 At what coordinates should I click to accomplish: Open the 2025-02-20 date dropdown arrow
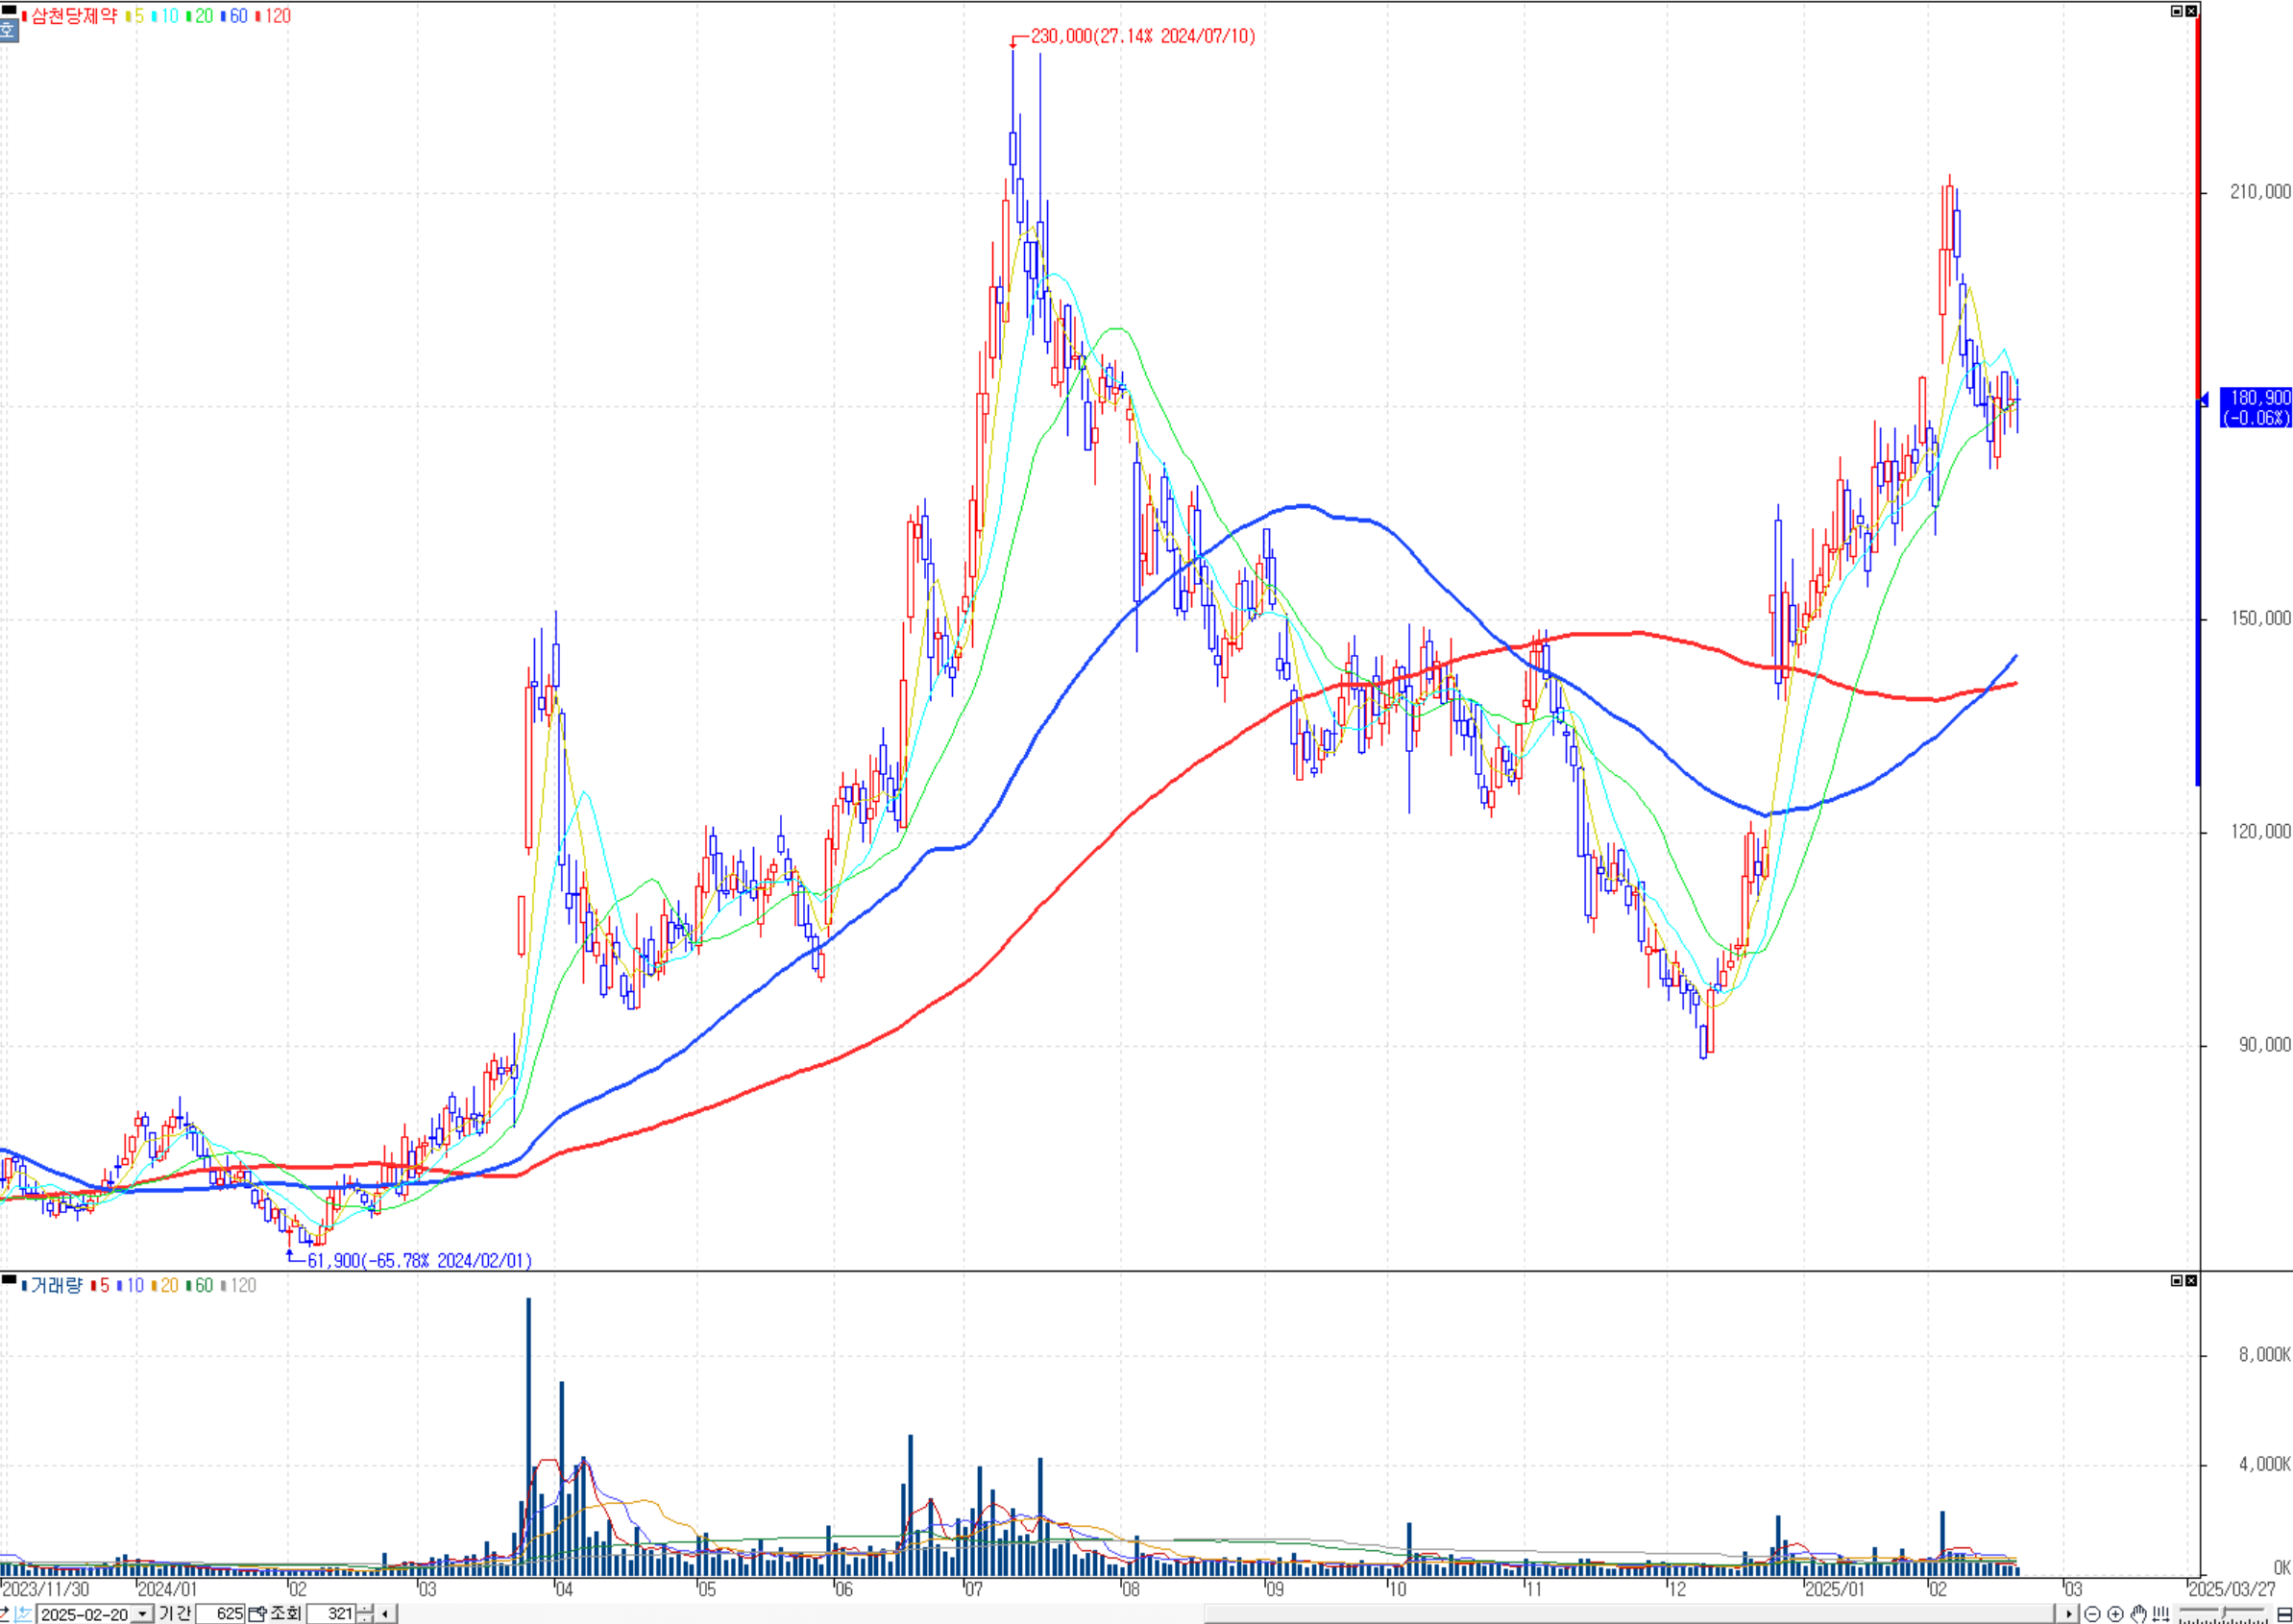pyautogui.click(x=142, y=1614)
